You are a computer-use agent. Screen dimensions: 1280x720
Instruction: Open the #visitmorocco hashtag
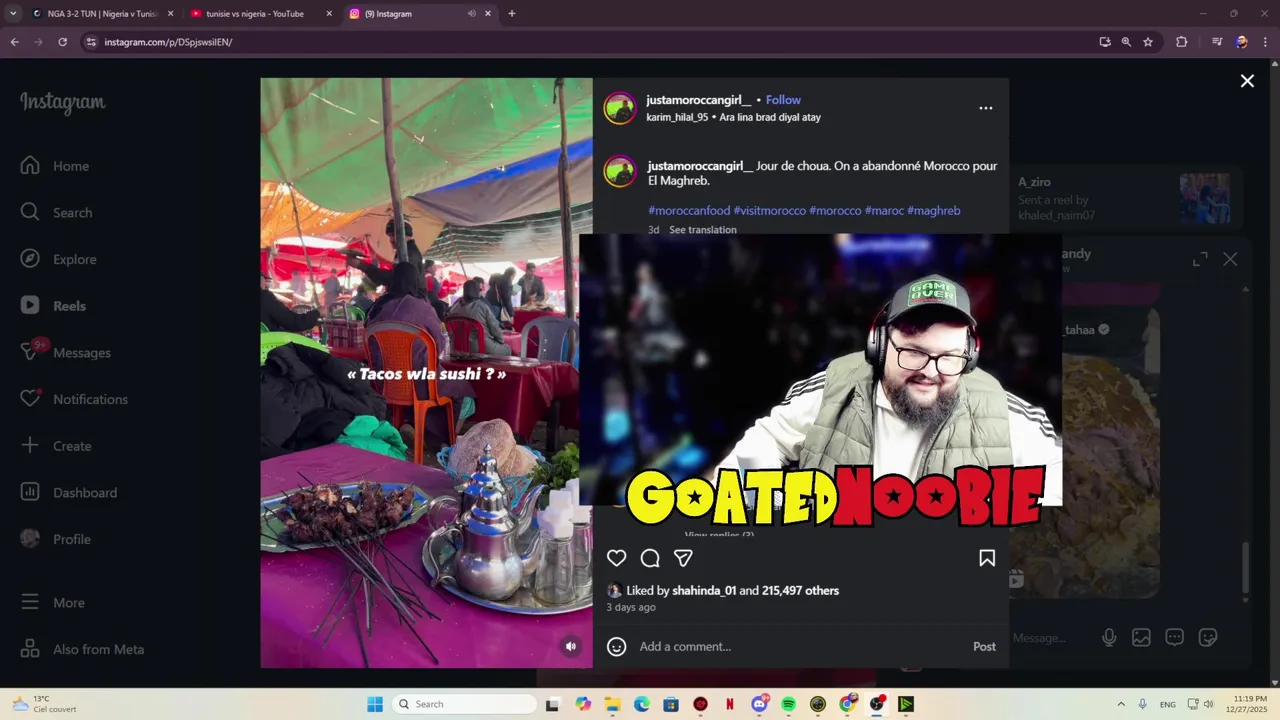coord(770,211)
